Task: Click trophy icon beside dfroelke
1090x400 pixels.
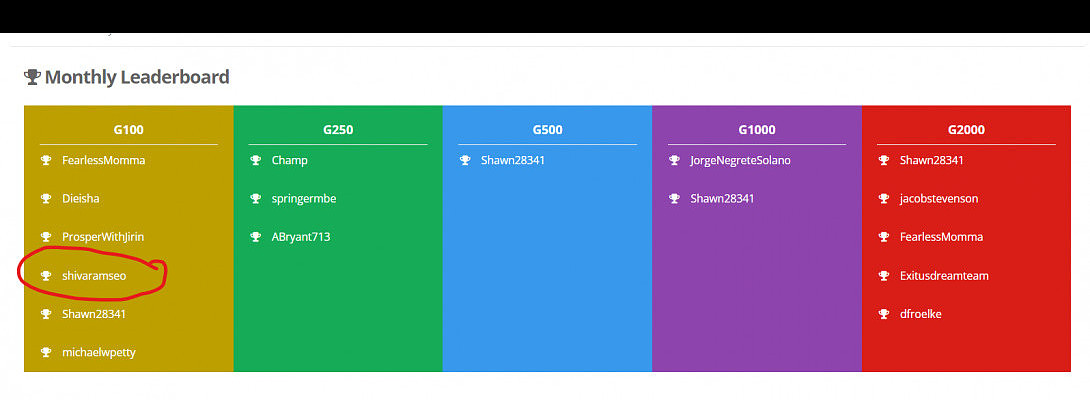Action: pos(884,314)
